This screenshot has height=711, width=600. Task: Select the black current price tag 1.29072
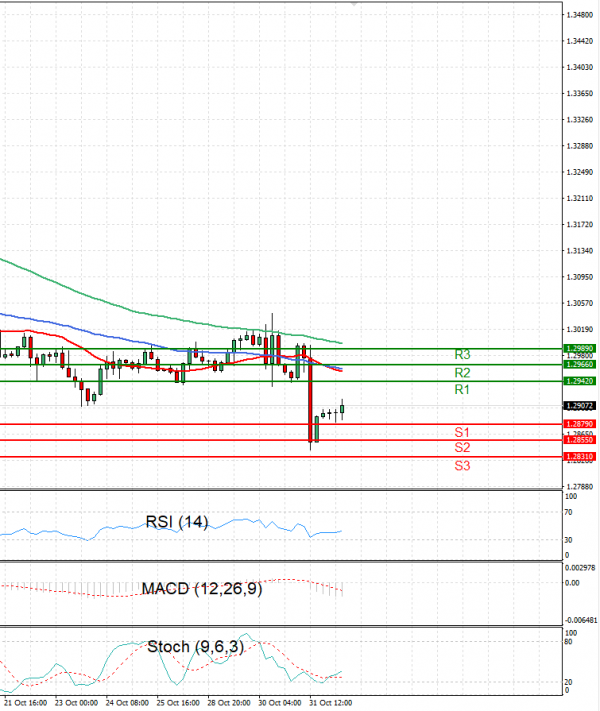pyautogui.click(x=580, y=406)
